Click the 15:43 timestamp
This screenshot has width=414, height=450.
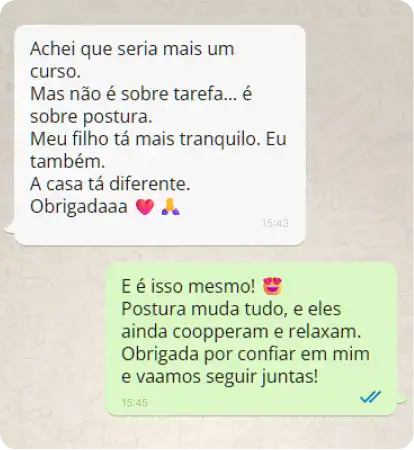coord(275,223)
